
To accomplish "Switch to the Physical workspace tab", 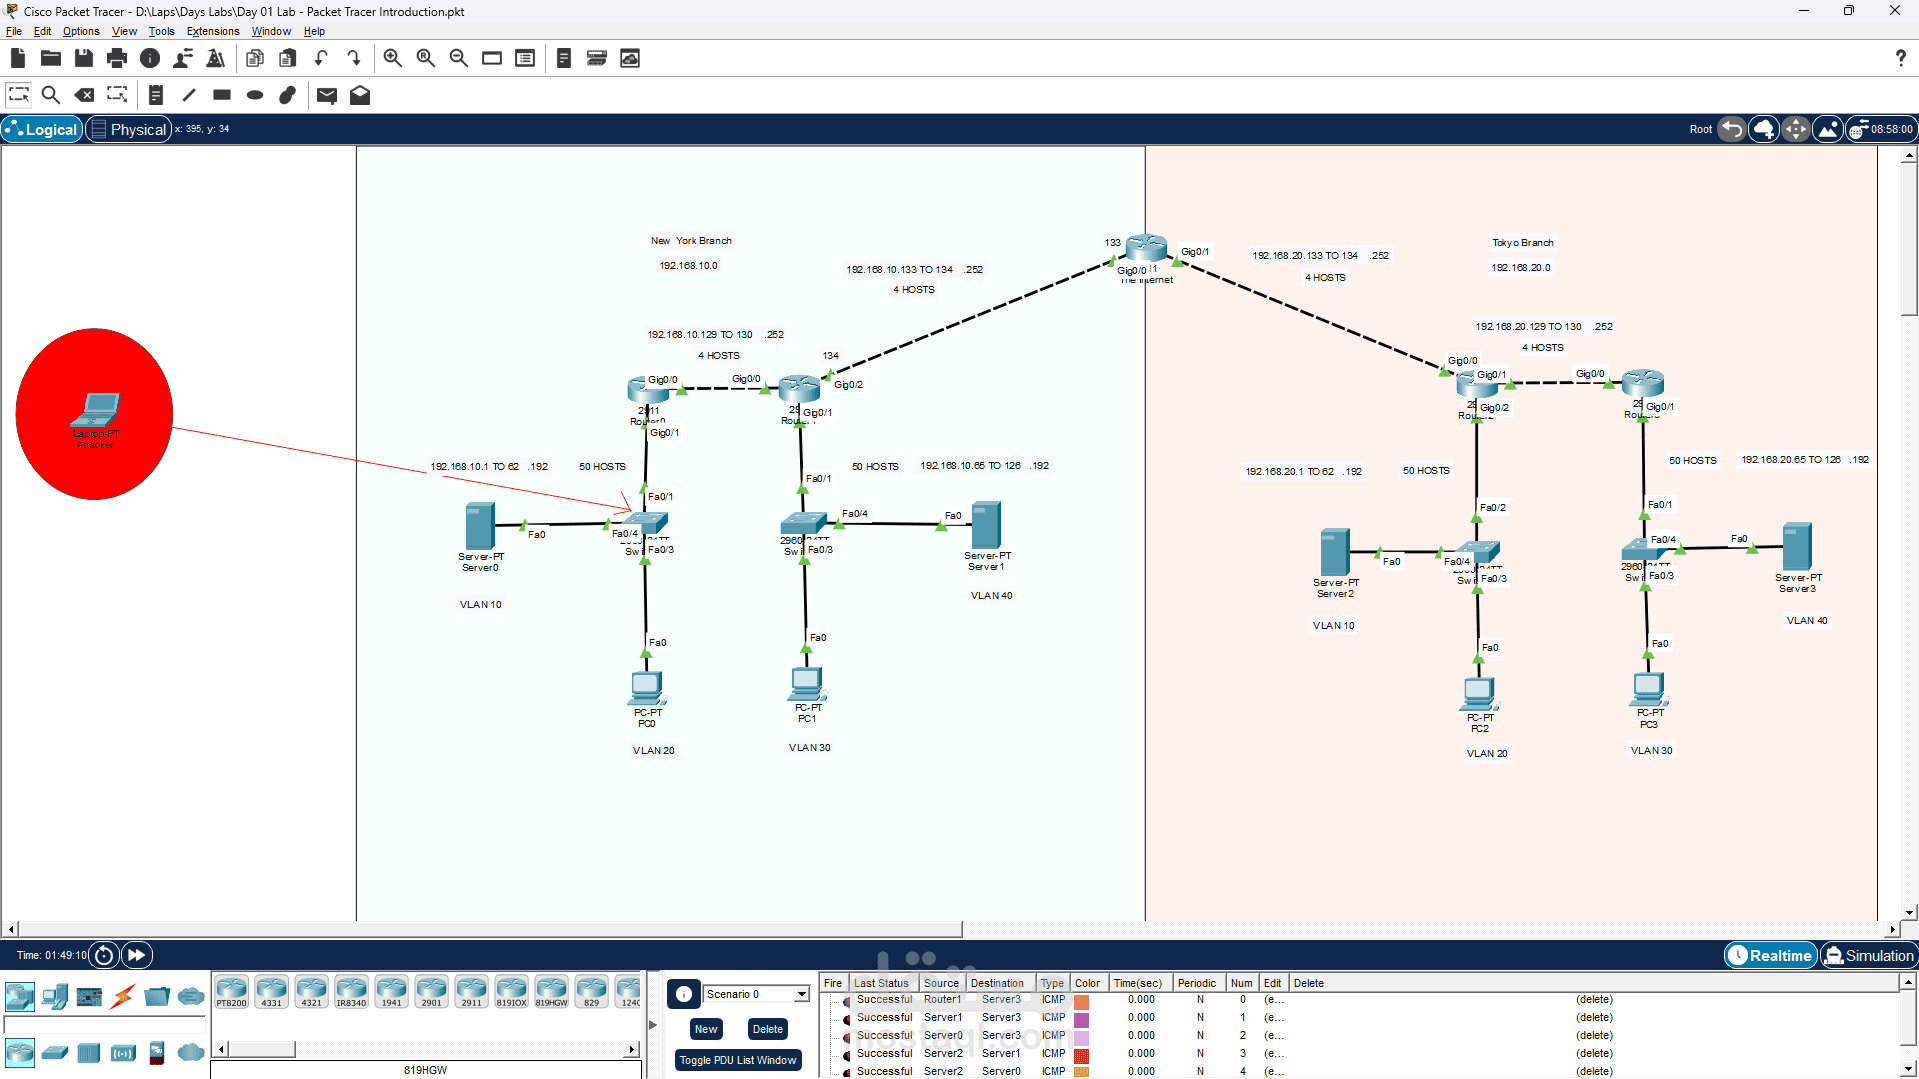I will (x=128, y=129).
